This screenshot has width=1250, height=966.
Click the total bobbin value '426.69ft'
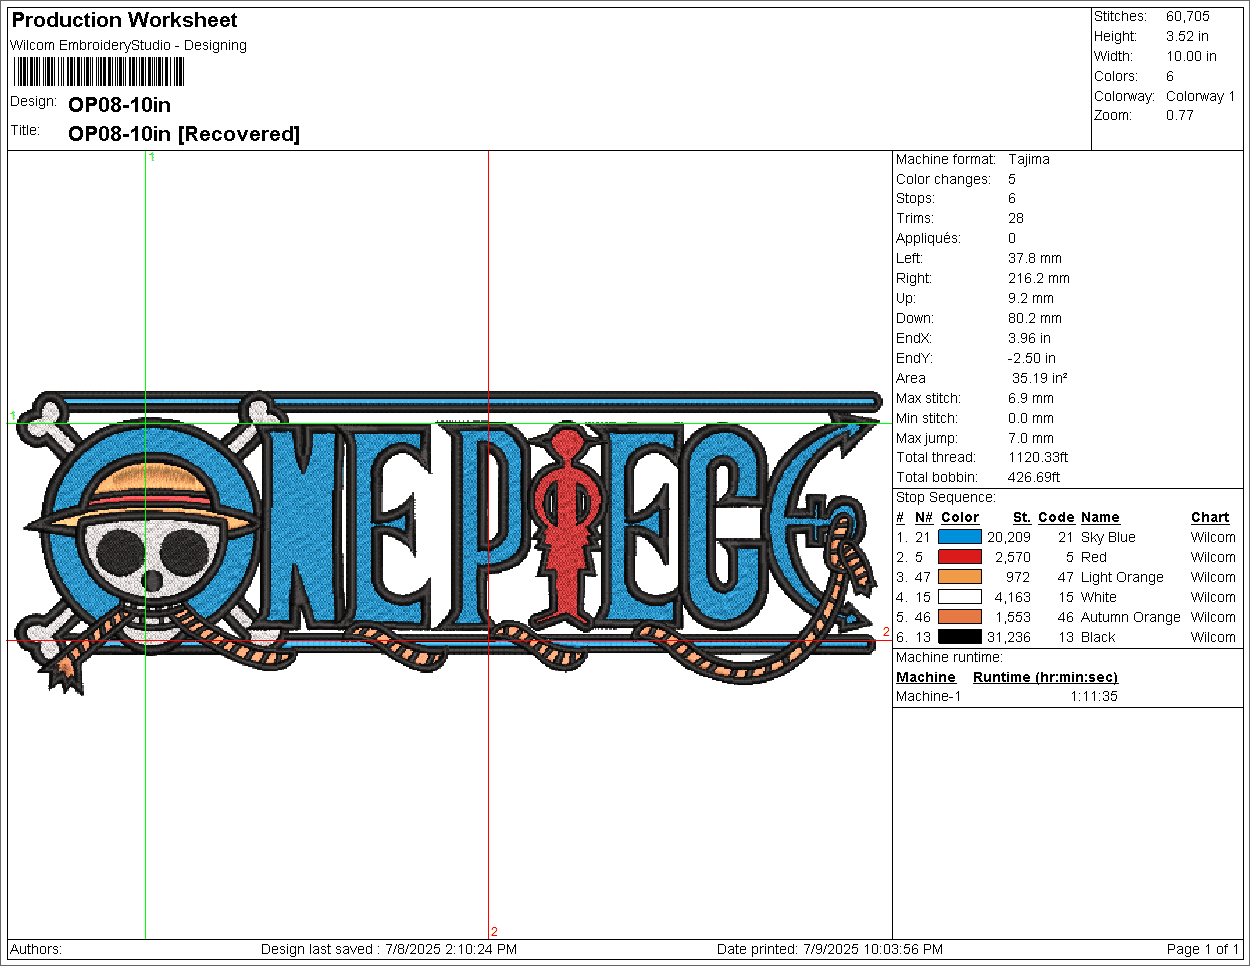1035,477
